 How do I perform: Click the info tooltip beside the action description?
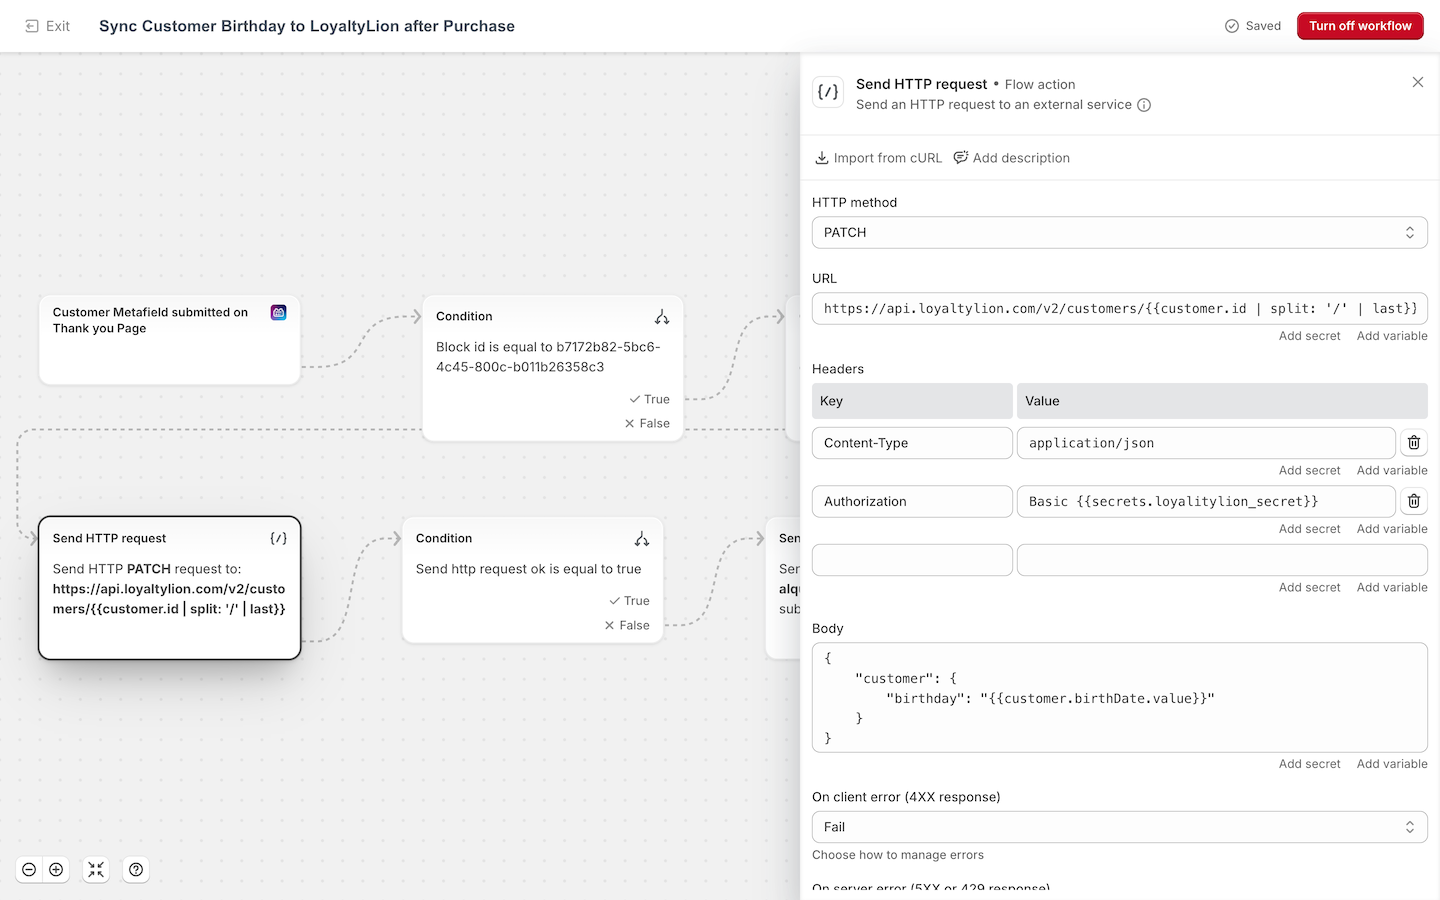(x=1144, y=104)
